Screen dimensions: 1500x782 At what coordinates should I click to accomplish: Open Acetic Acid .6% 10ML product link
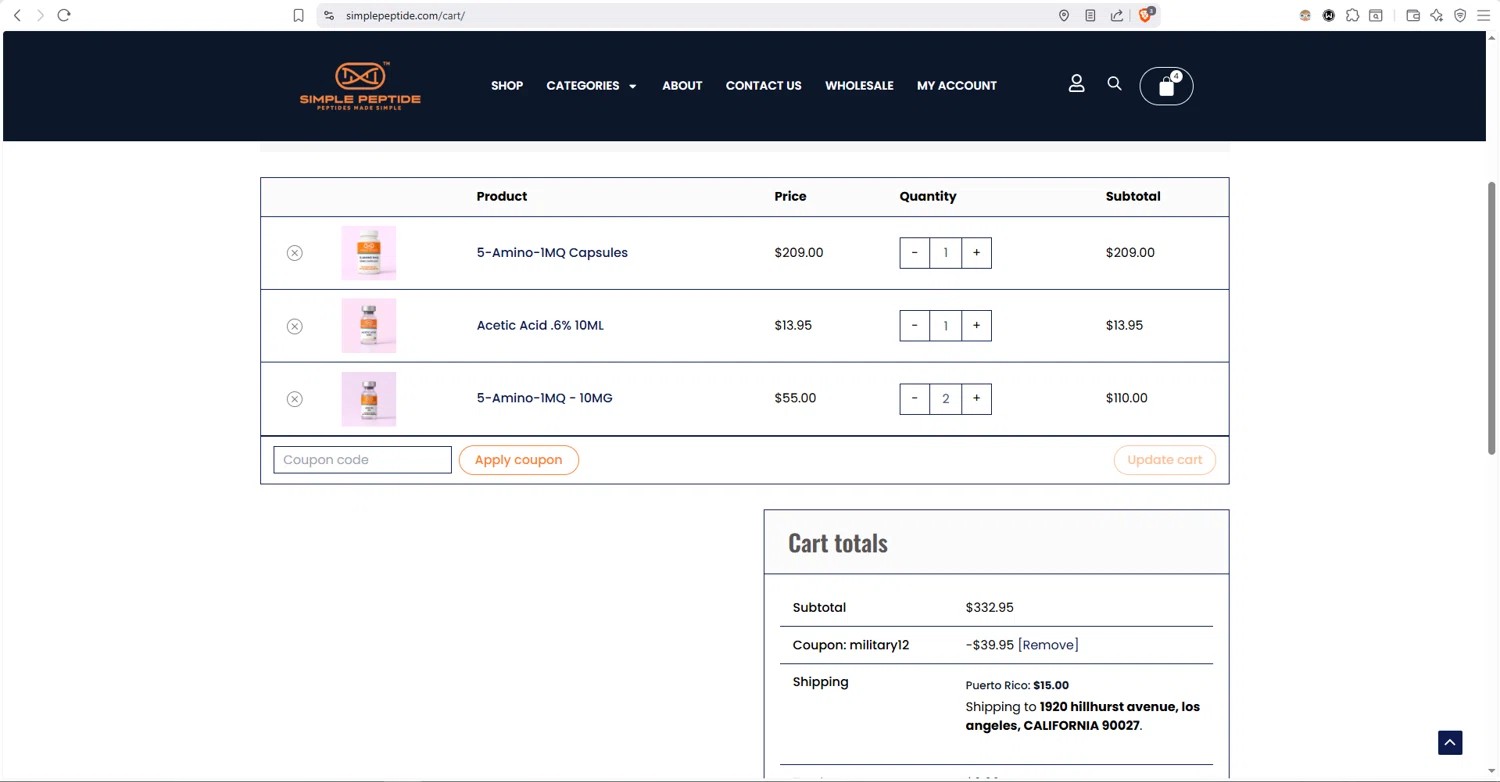coord(540,326)
